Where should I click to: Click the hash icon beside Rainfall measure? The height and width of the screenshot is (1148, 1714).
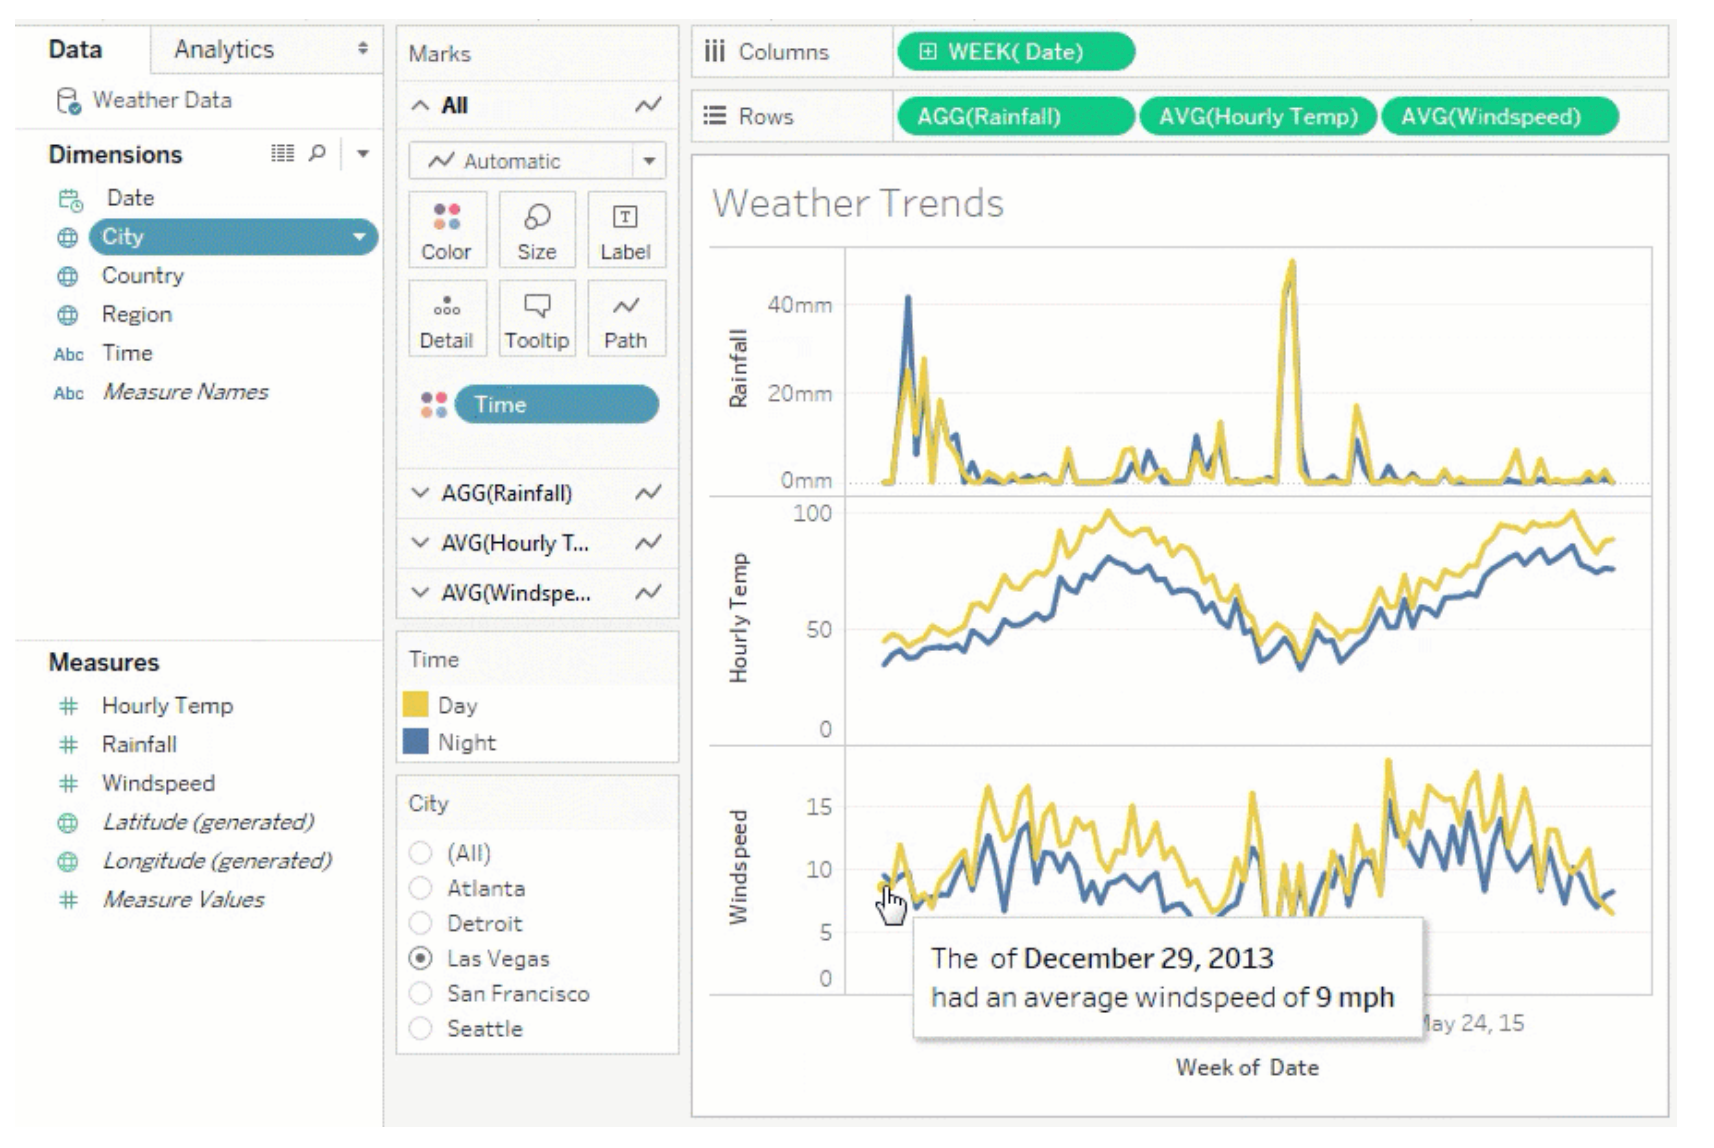tap(68, 745)
